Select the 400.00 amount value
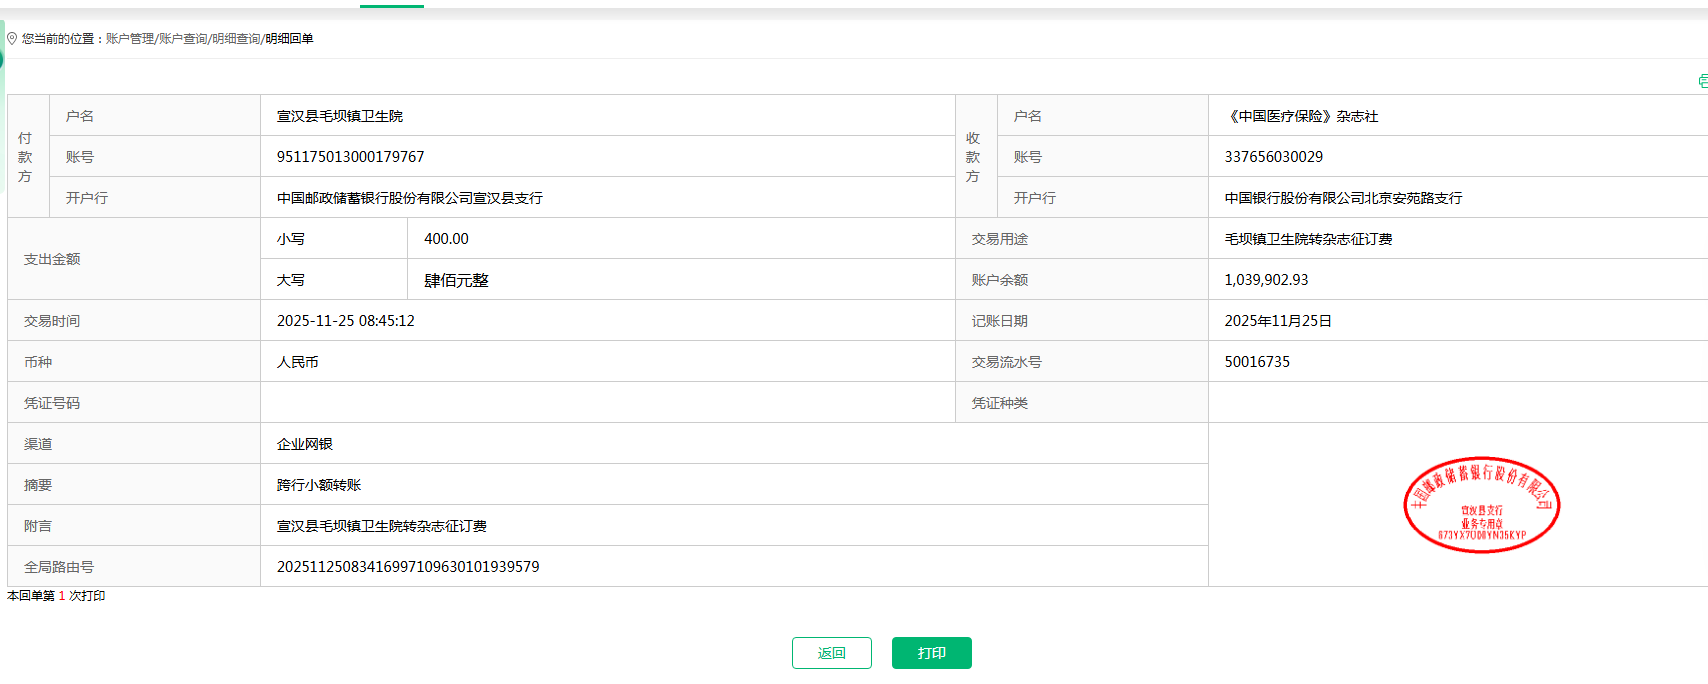The width and height of the screenshot is (1708, 684). coord(446,239)
